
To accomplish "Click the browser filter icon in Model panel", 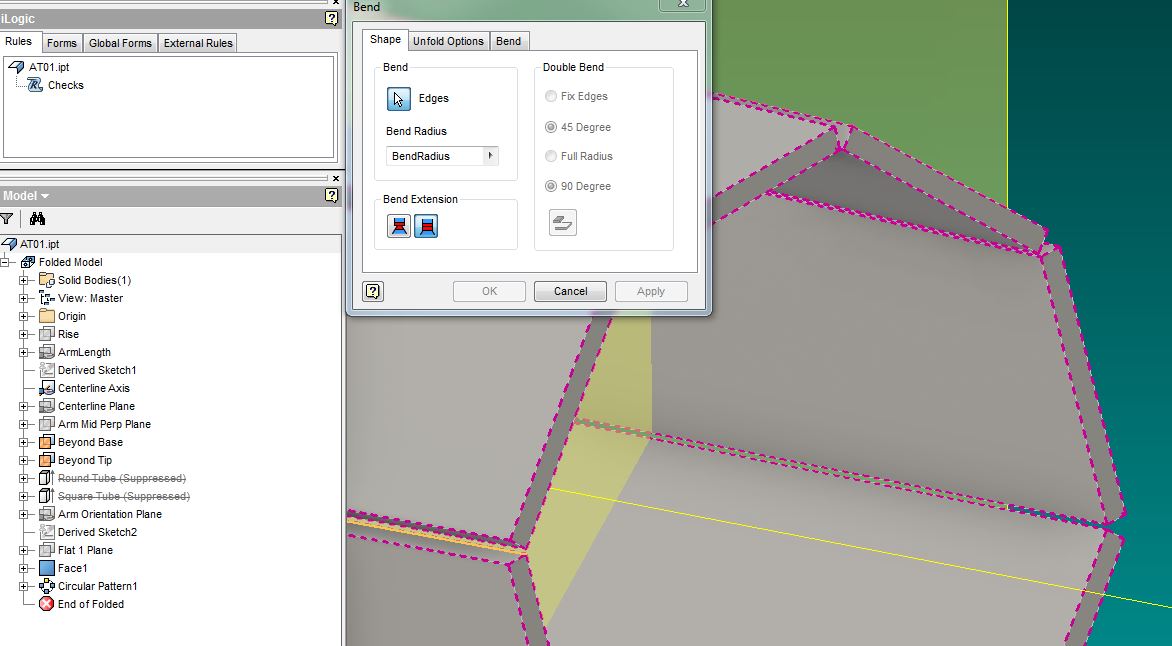I will [x=8, y=217].
